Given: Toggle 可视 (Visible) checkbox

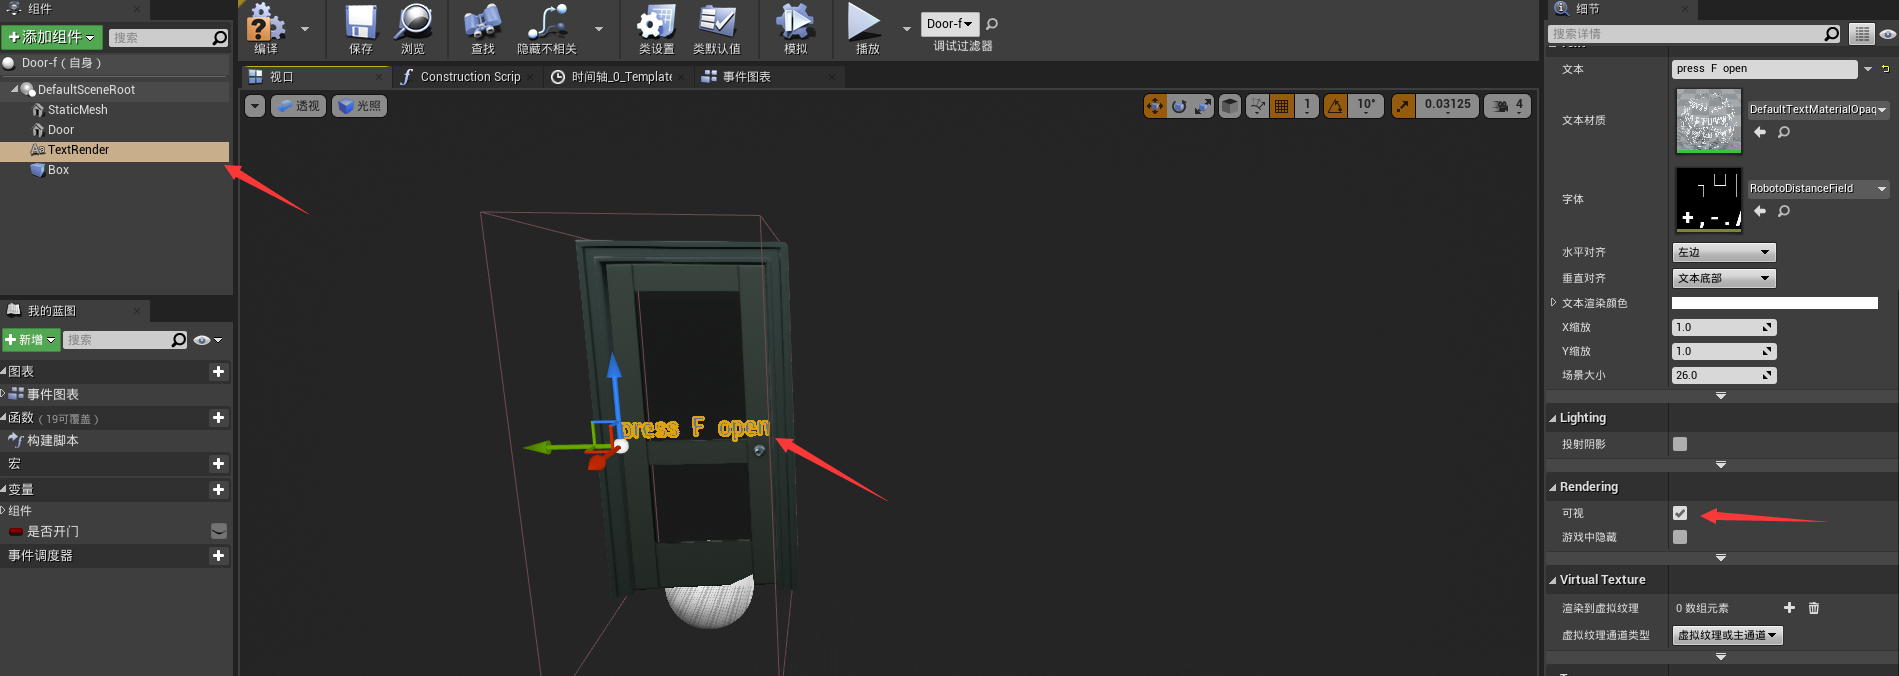Looking at the screenshot, I should pos(1680,513).
